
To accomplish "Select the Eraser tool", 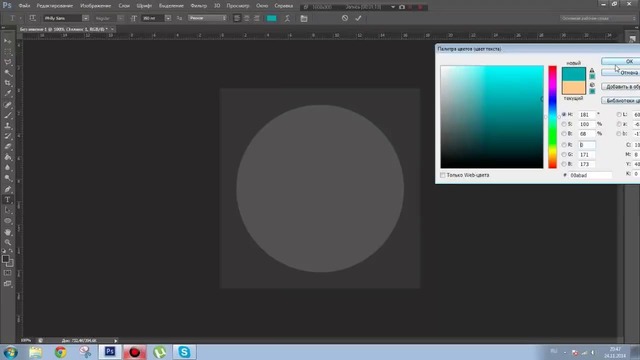I will (8, 147).
